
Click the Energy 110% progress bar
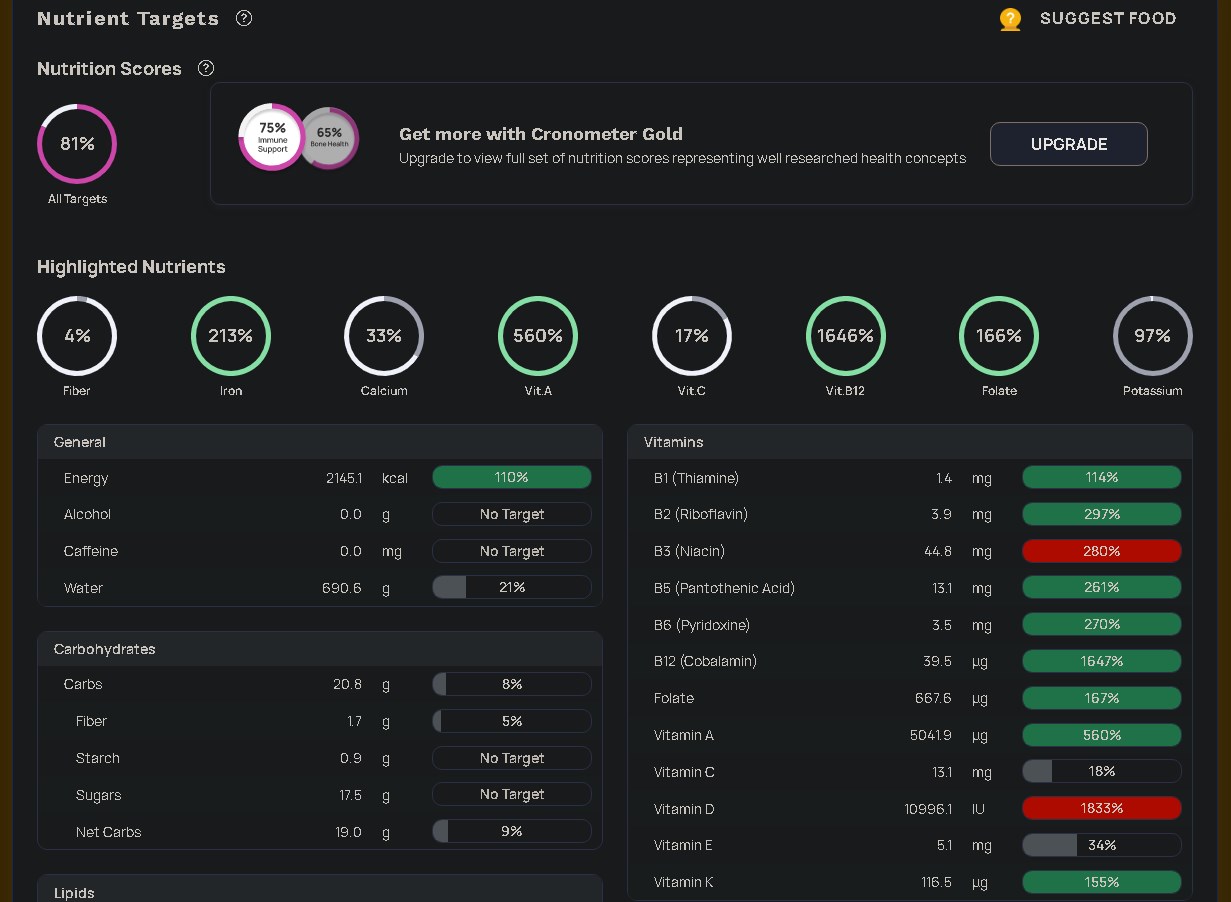coord(512,478)
